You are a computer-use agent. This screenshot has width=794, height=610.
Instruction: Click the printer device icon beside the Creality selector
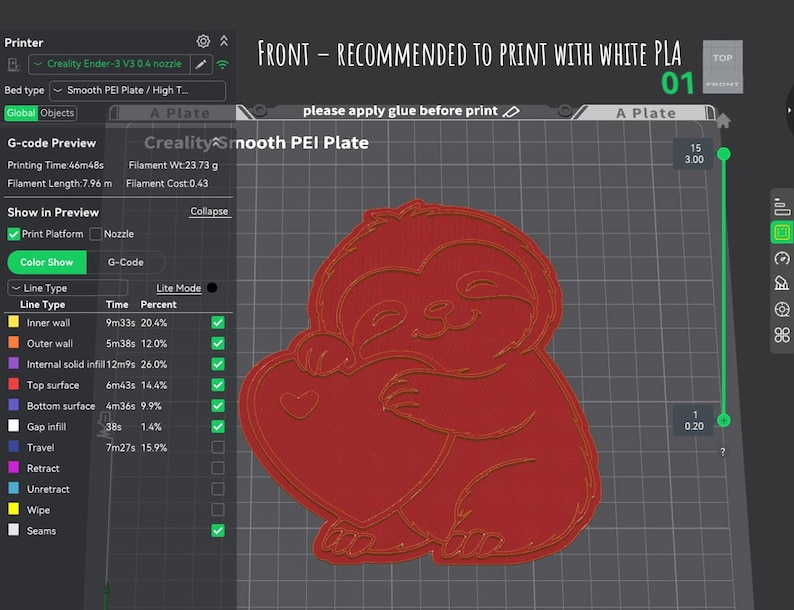14,64
